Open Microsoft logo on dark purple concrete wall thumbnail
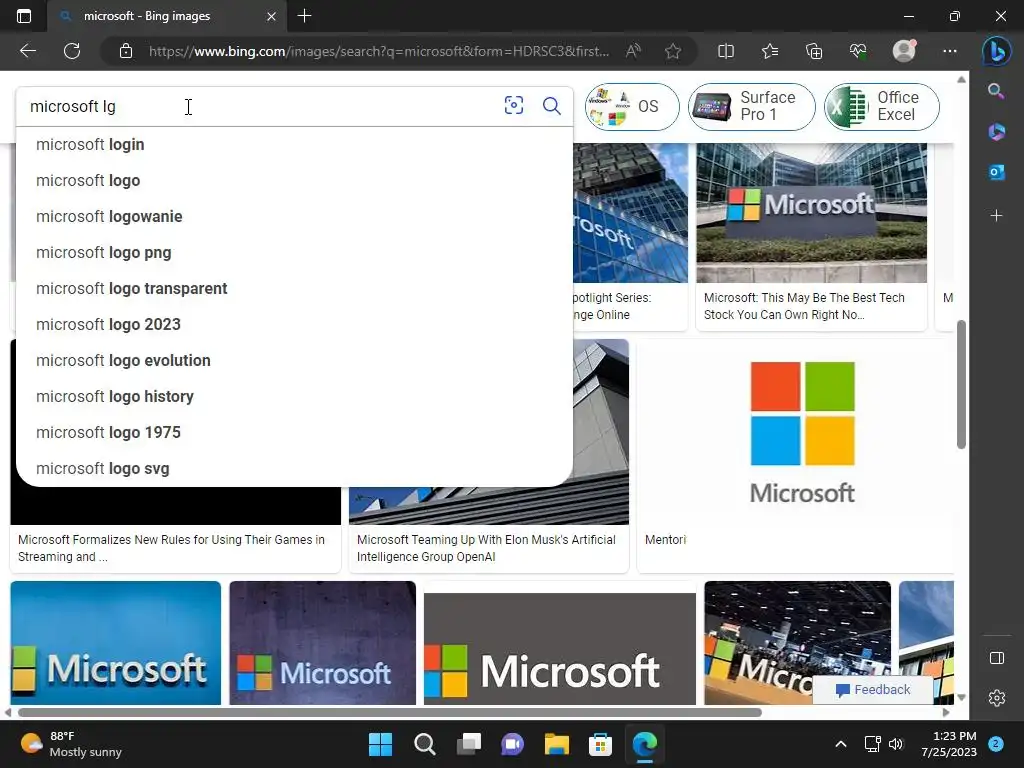The image size is (1024, 768). tap(323, 643)
